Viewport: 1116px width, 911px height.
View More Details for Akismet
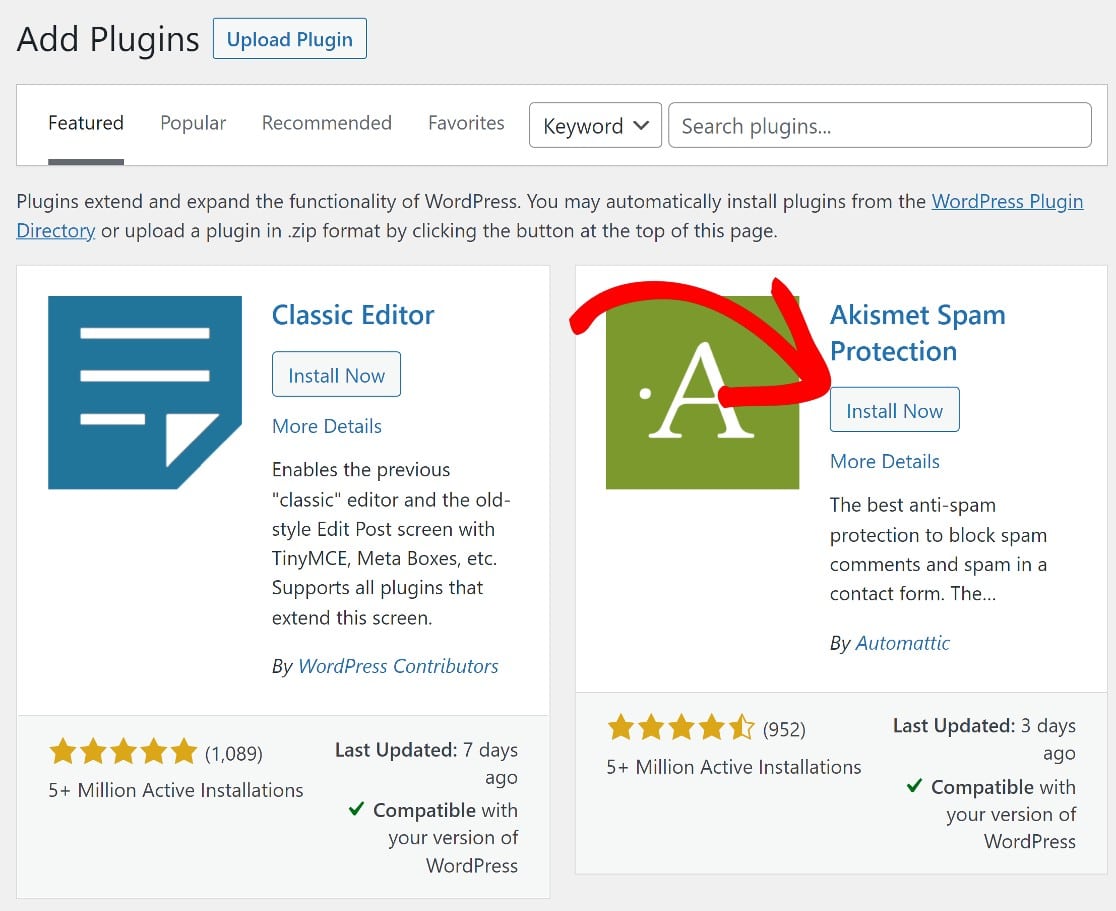885,461
